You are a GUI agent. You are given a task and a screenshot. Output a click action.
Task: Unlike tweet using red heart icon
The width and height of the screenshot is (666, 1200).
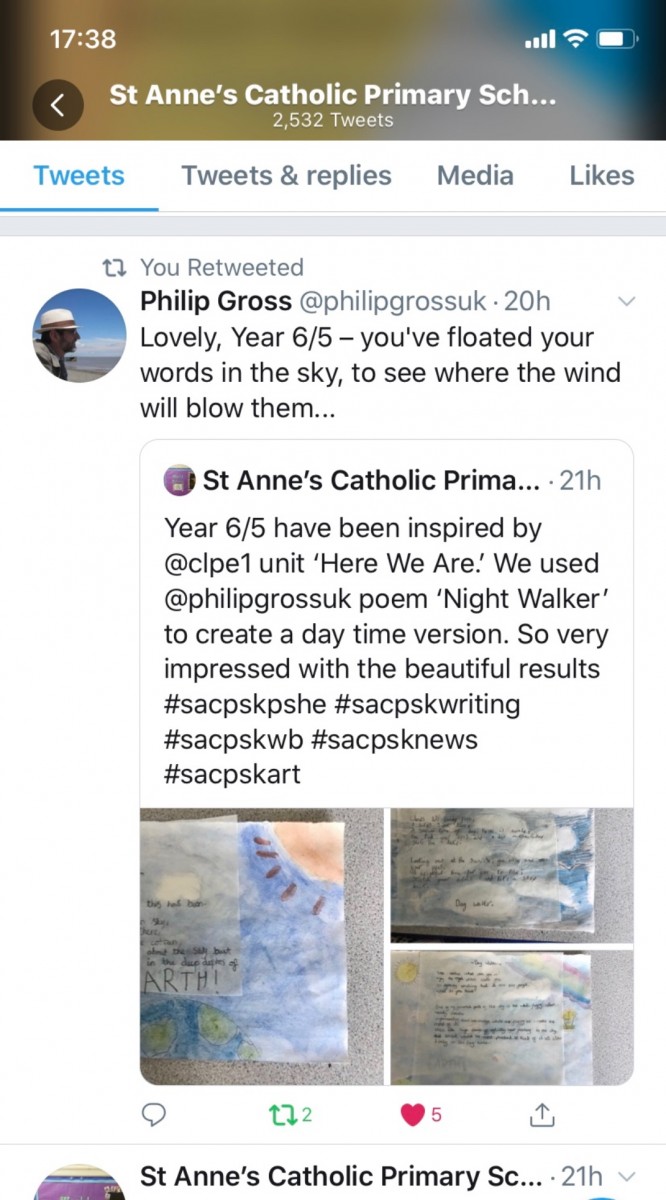click(x=413, y=1114)
